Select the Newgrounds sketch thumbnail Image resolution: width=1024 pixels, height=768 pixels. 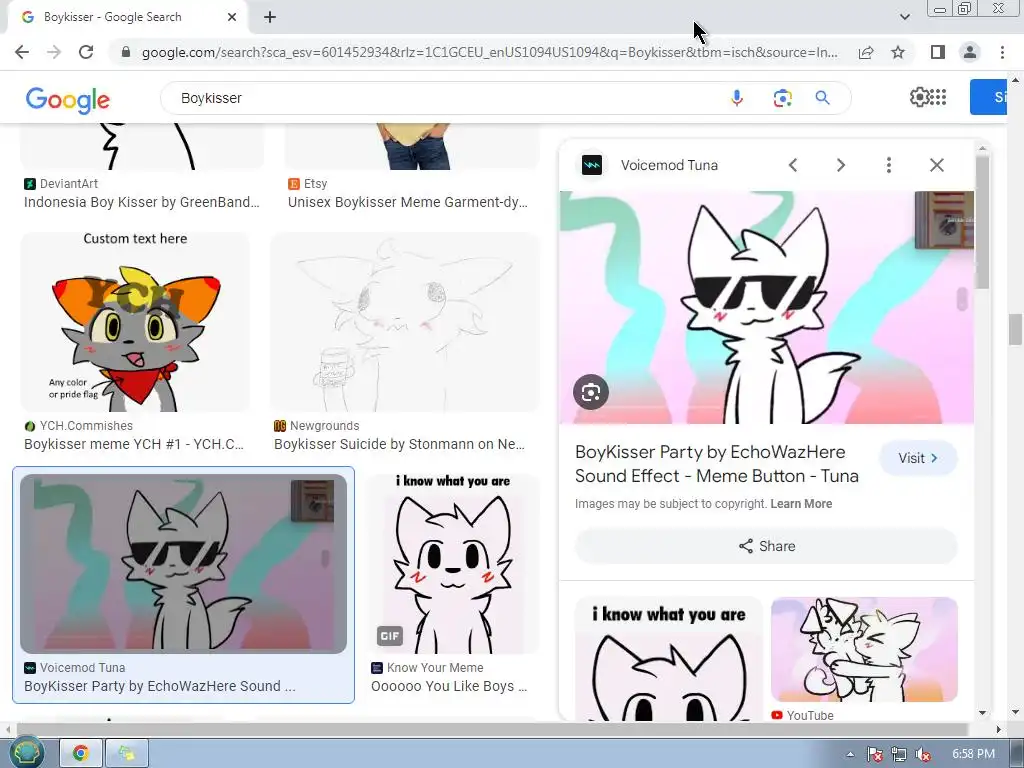[405, 322]
